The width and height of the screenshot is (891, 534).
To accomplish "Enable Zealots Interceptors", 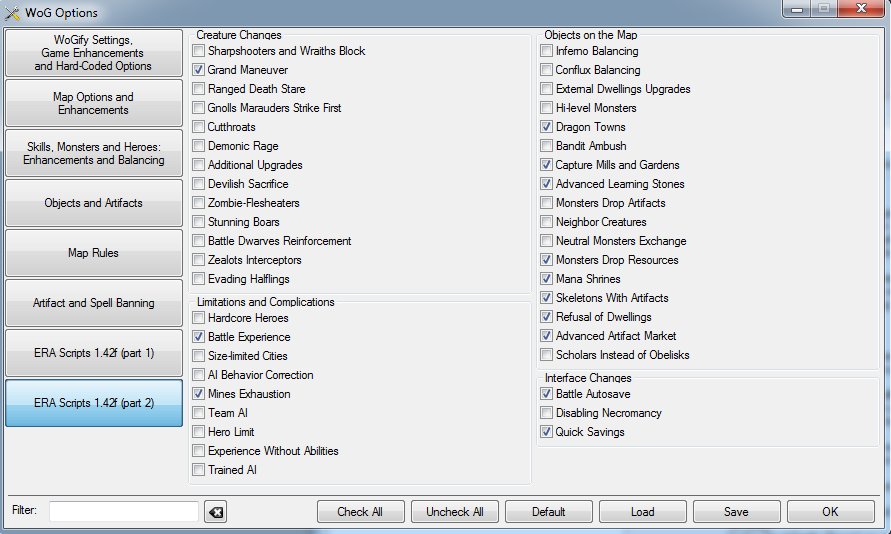I will point(198,260).
